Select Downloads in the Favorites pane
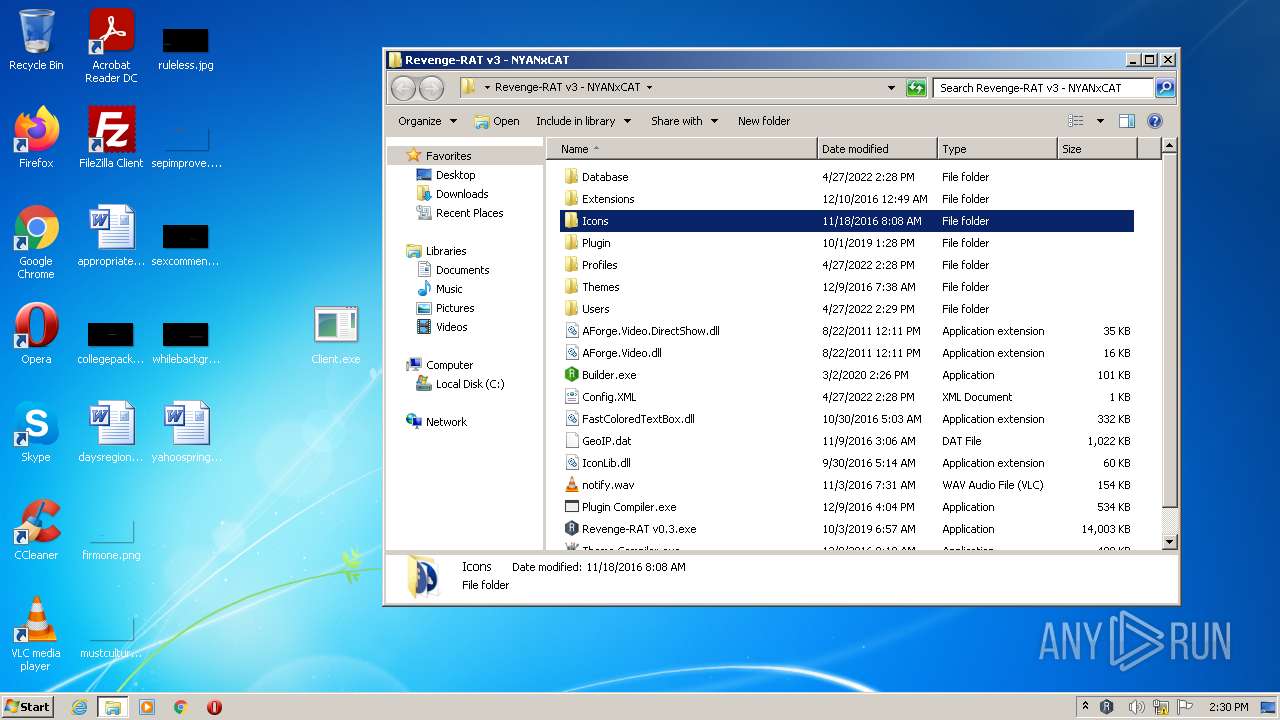 461,194
